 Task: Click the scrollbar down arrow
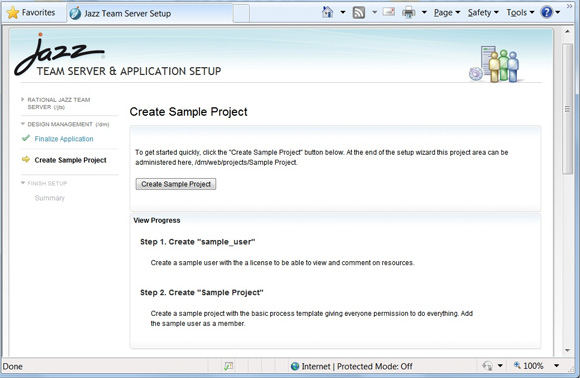pos(567,350)
